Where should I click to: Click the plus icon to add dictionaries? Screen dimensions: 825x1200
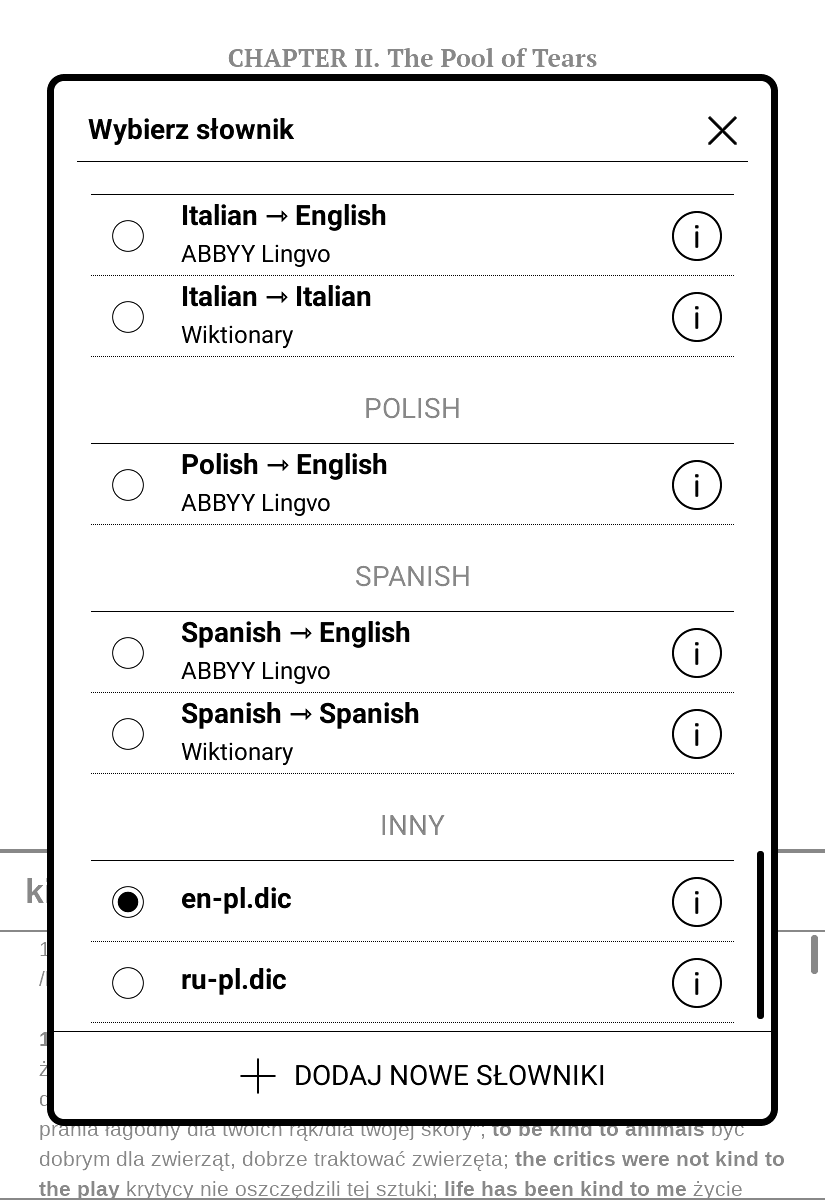coord(258,1076)
